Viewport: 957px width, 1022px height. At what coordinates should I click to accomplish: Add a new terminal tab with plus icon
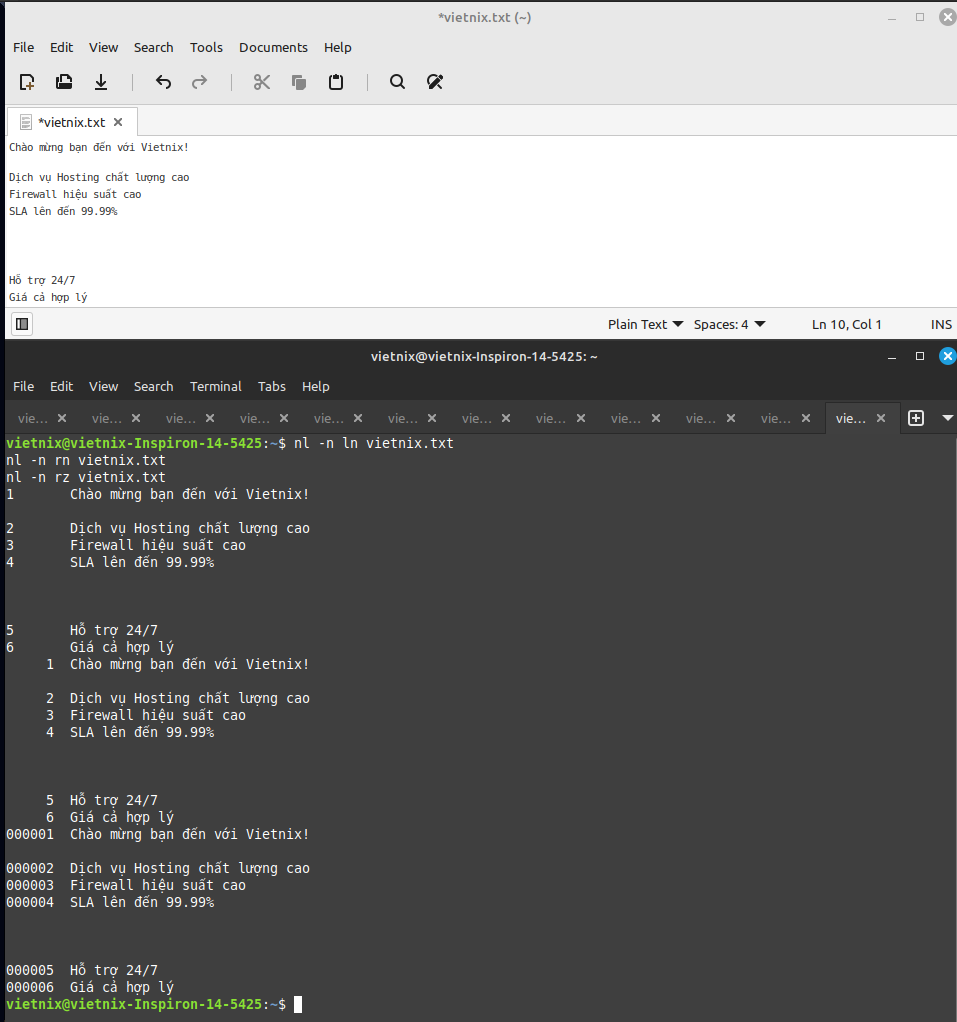[916, 418]
